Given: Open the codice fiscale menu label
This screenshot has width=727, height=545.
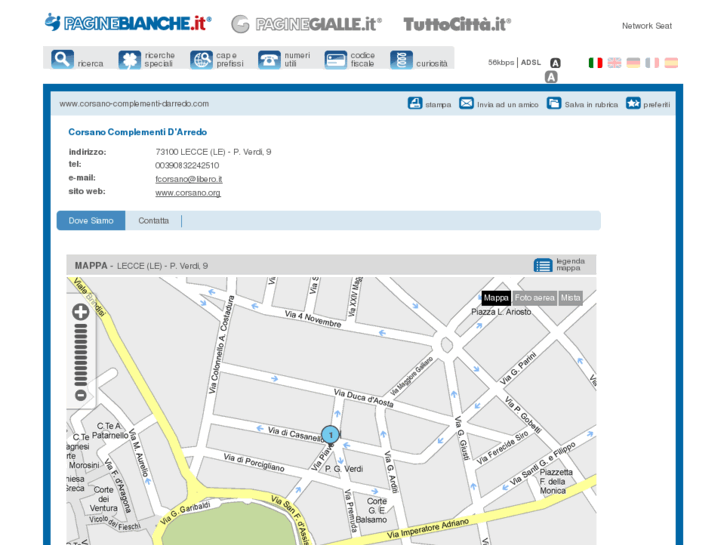Looking at the screenshot, I should point(363,59).
